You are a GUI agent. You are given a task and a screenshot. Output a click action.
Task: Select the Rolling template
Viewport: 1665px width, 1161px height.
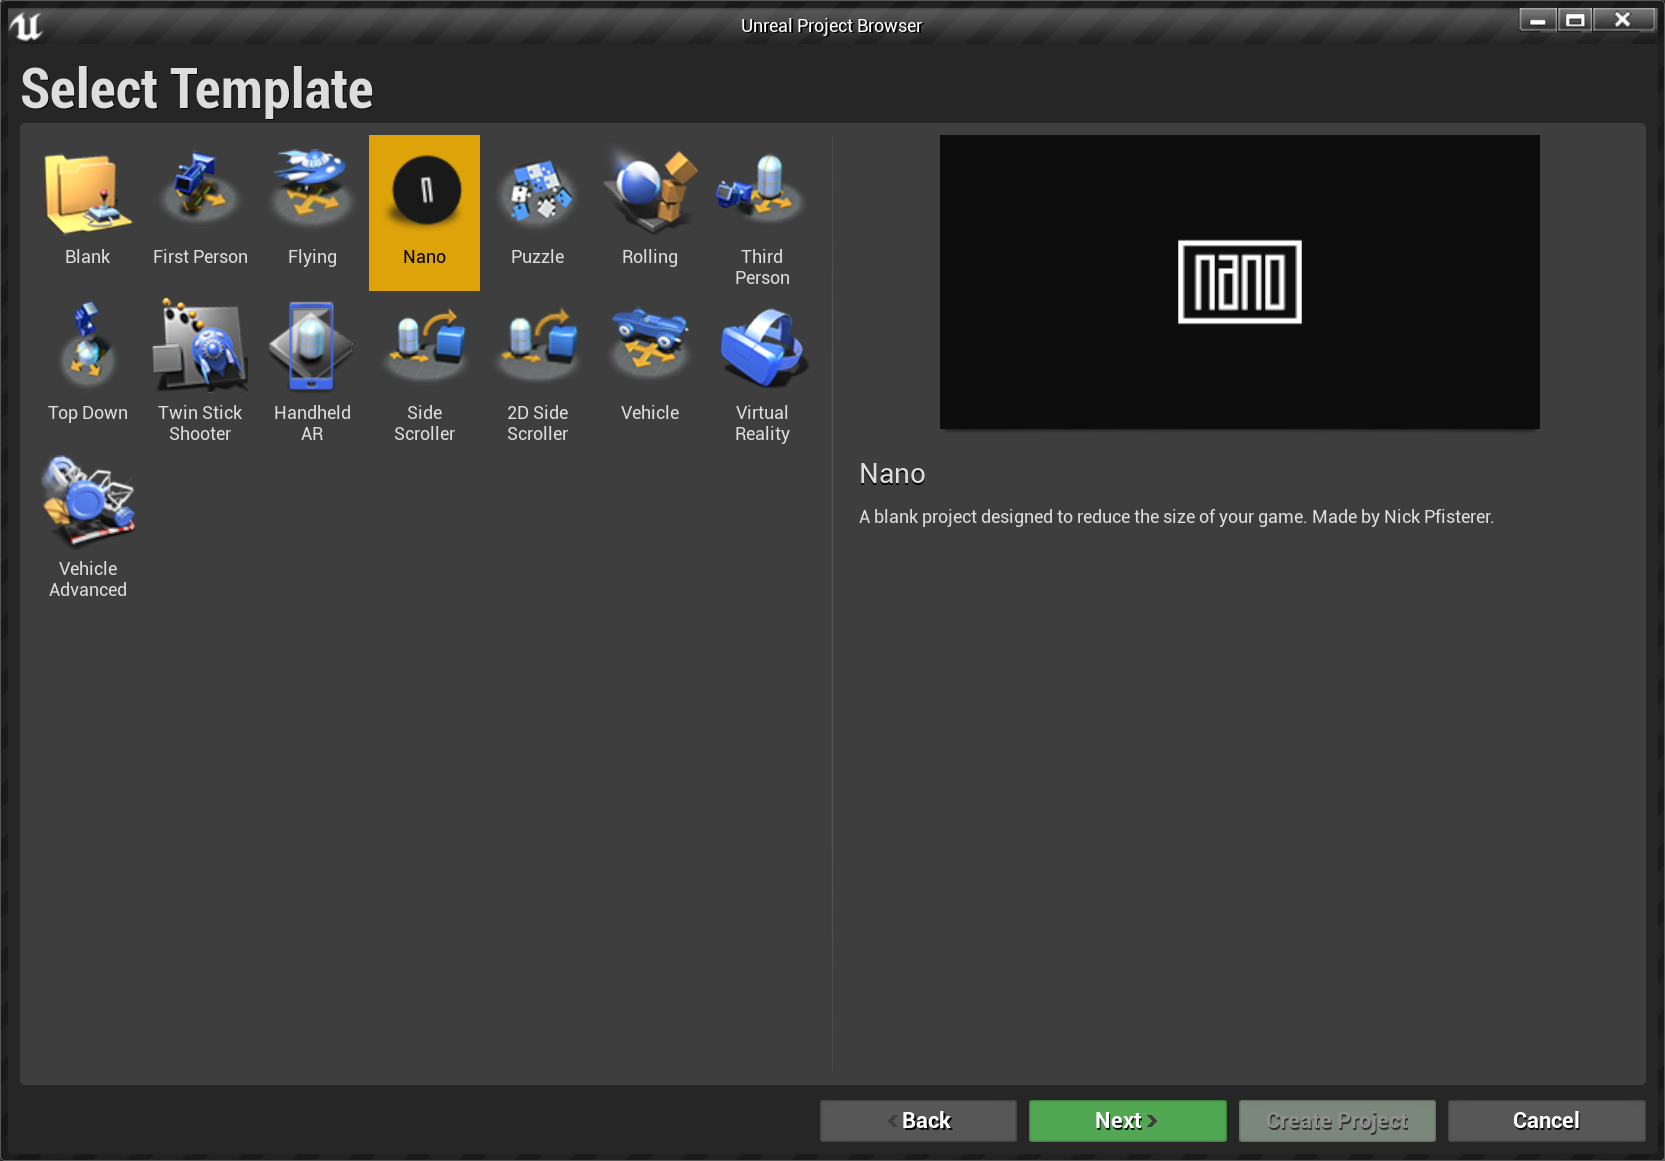pos(650,213)
